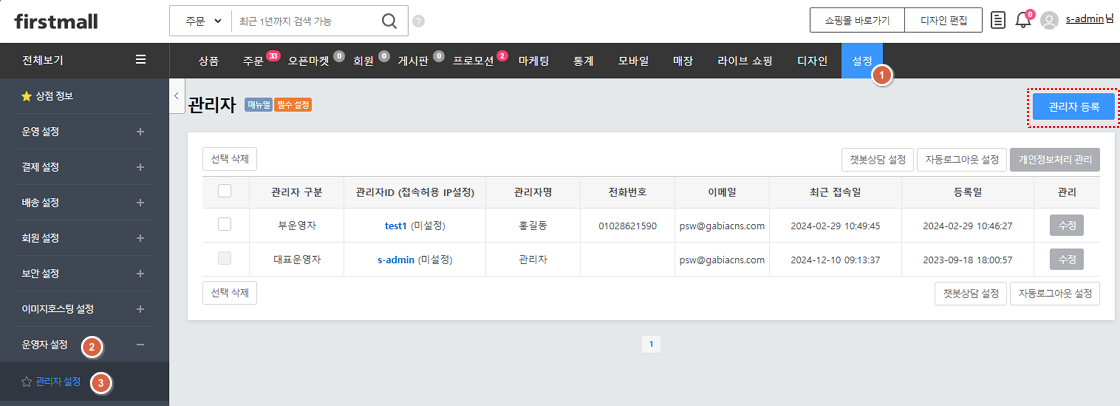Viewport: 1120px width, 406px height.
Task: Open the 상품 top menu
Action: pyautogui.click(x=209, y=61)
